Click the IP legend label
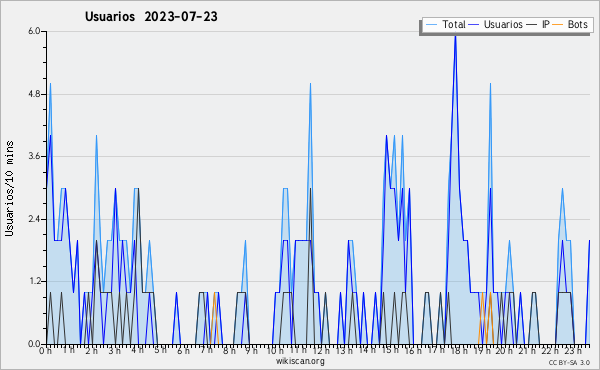Screen dimensions: 600x370 [x=545, y=24]
